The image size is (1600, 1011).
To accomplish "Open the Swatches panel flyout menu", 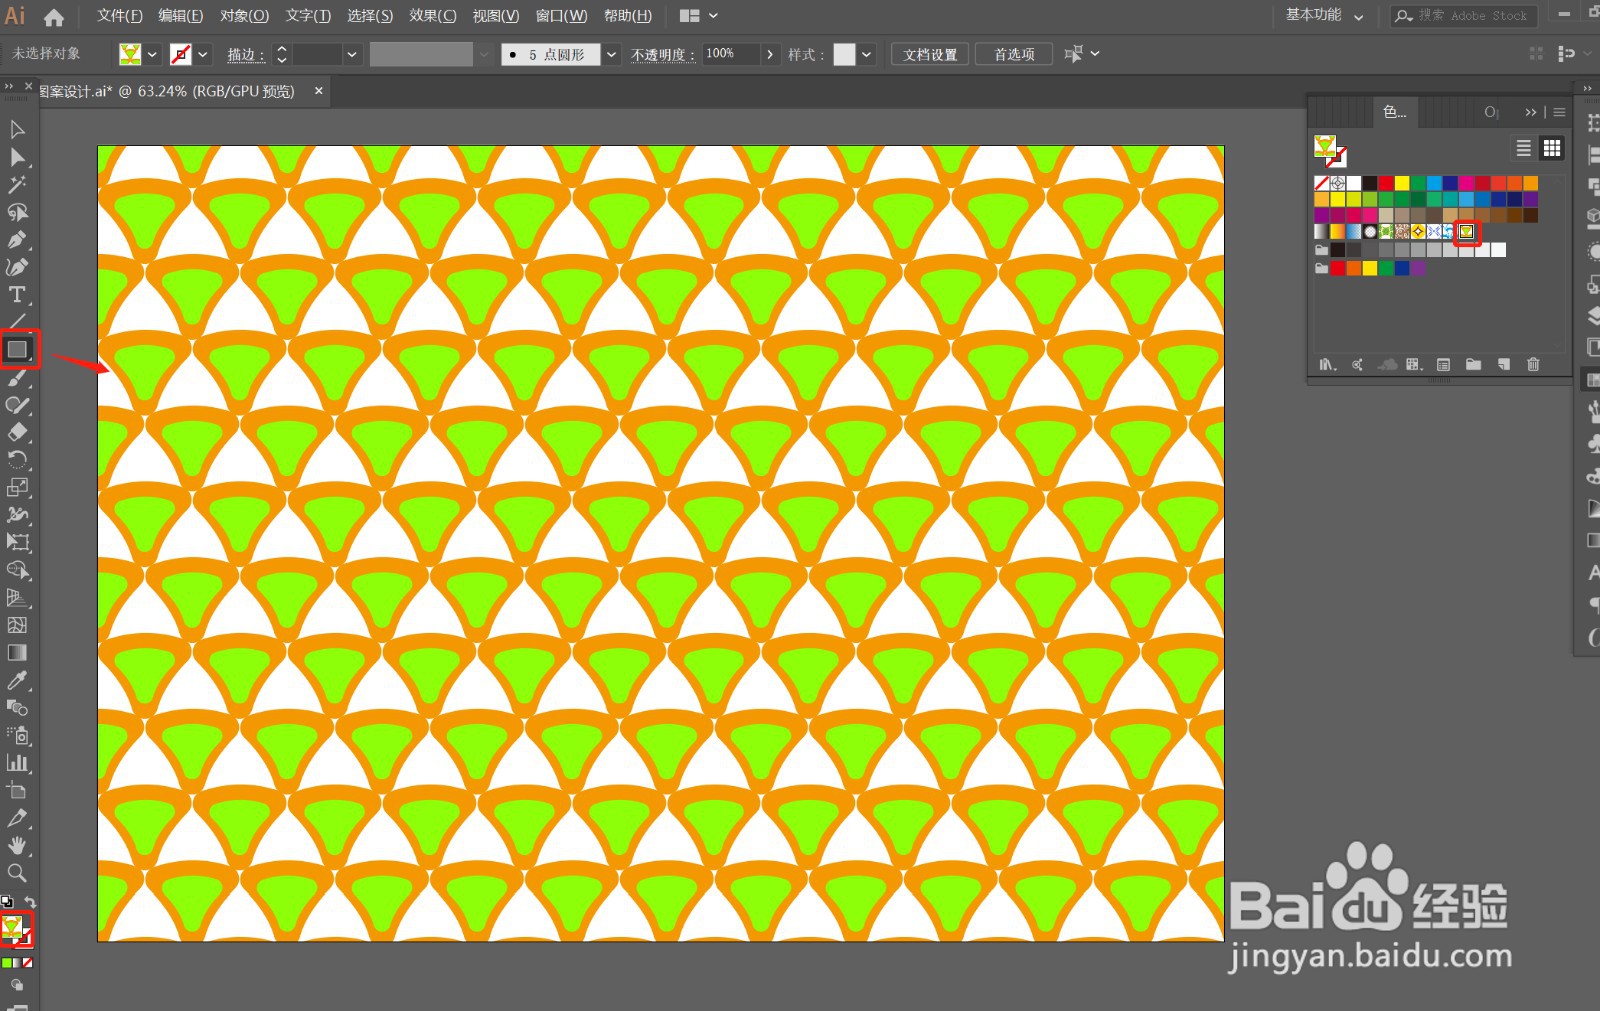I will coord(1559,112).
